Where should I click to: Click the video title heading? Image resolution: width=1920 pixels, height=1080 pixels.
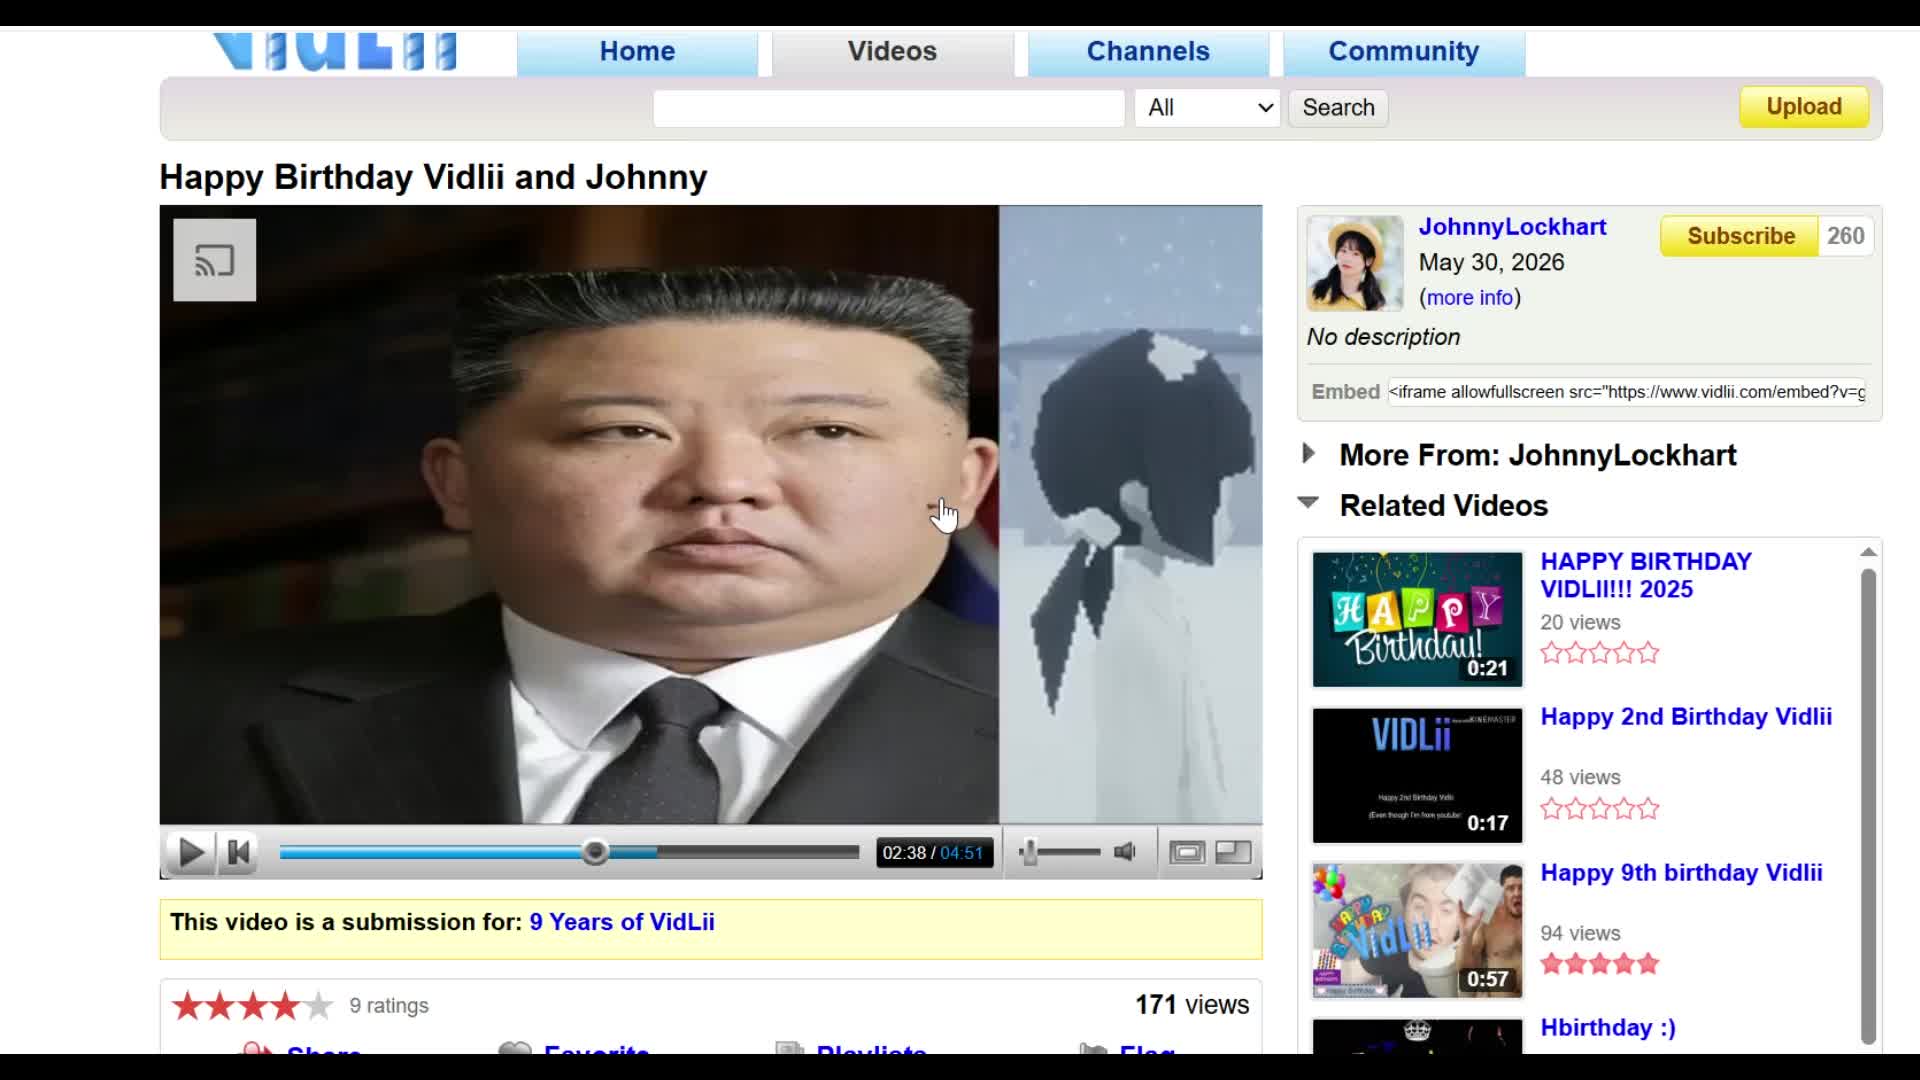point(433,178)
